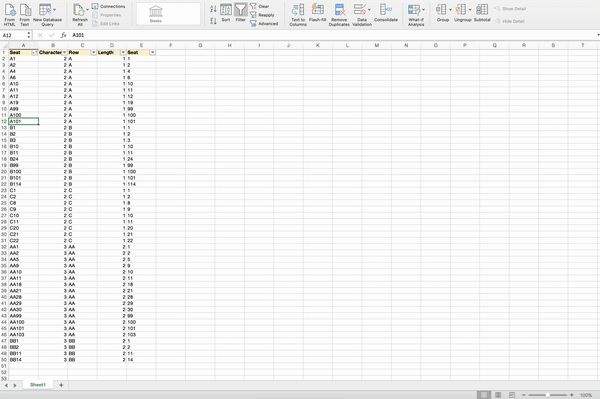
Task: Select Stocks data type
Action: [155, 14]
